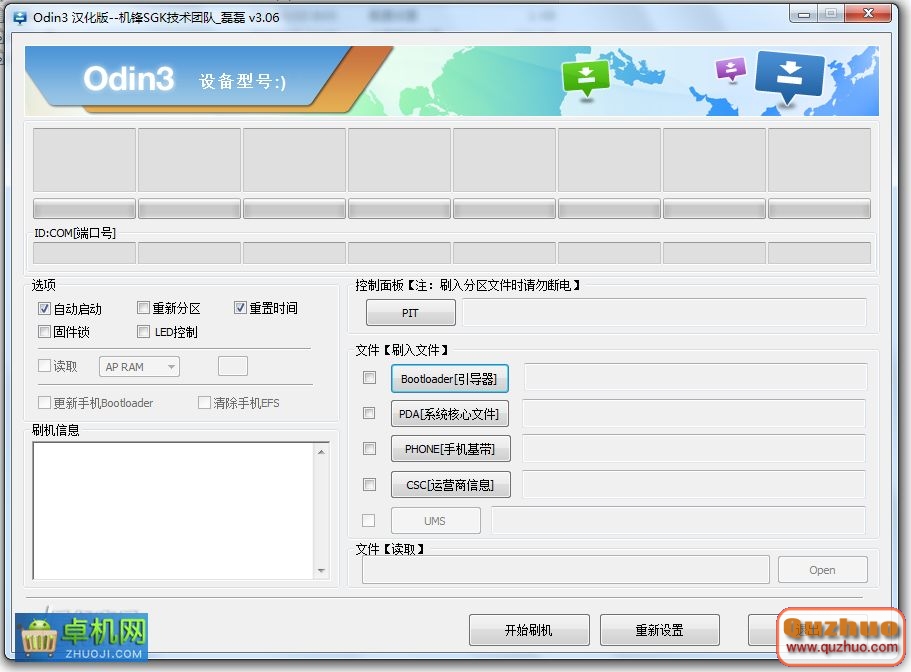Toggle the 自动启动 checkbox
911x672 pixels.
click(x=44, y=308)
